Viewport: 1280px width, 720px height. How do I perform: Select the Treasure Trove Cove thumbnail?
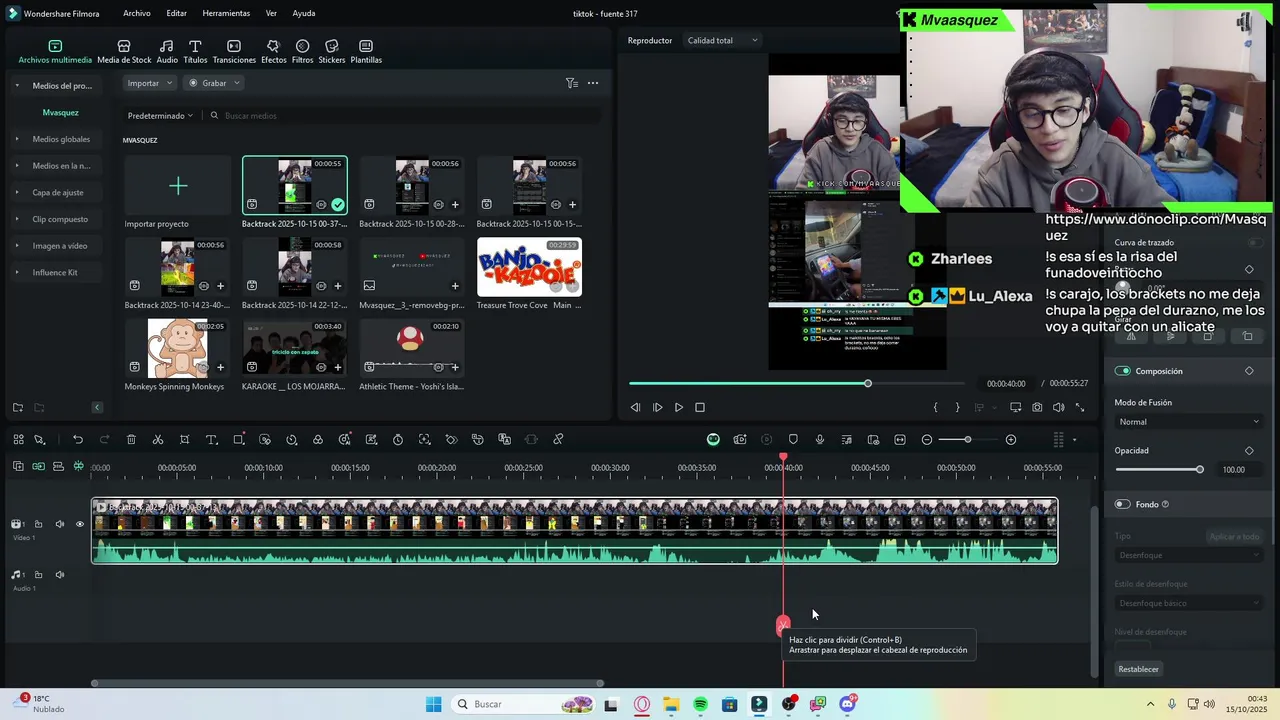529,267
